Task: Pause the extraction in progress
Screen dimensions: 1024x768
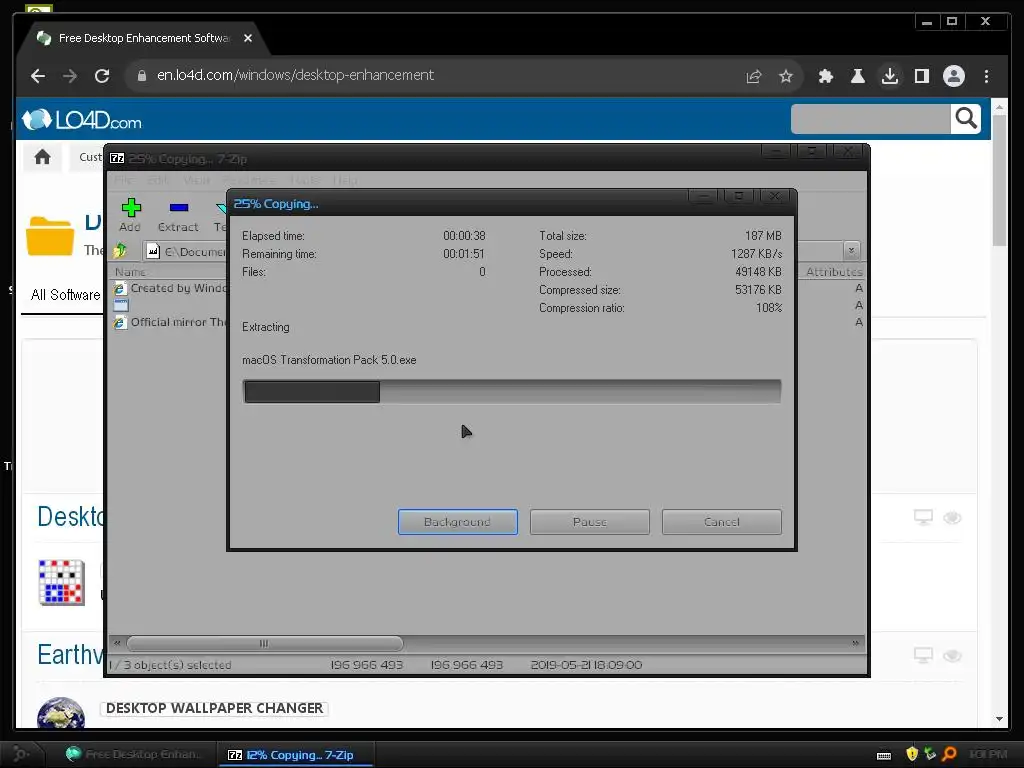Action: click(x=589, y=522)
